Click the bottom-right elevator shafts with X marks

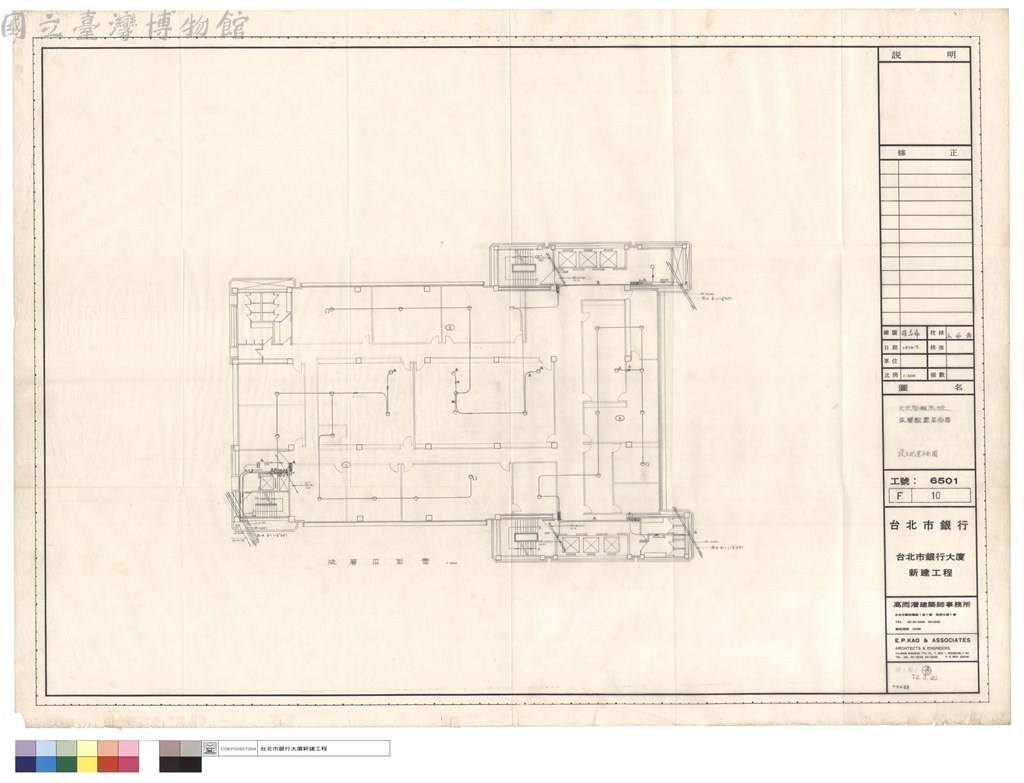point(590,544)
